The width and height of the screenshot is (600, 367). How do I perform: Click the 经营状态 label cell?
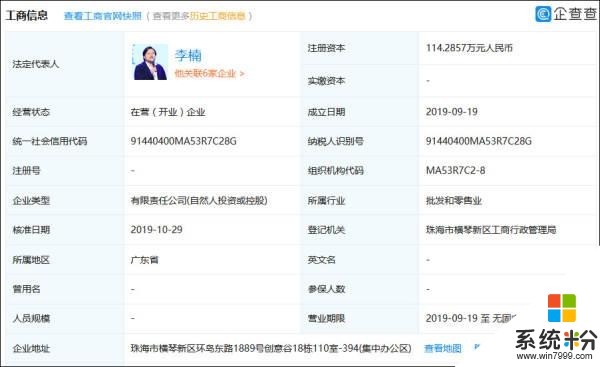(x=65, y=112)
